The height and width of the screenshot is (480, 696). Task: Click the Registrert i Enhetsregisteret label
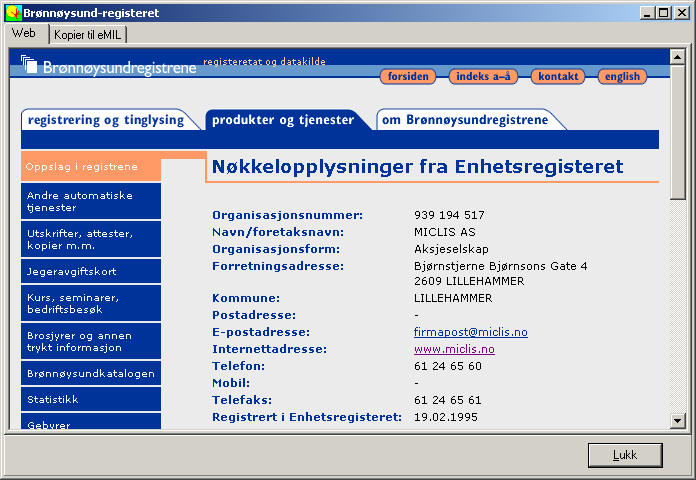[x=307, y=417]
